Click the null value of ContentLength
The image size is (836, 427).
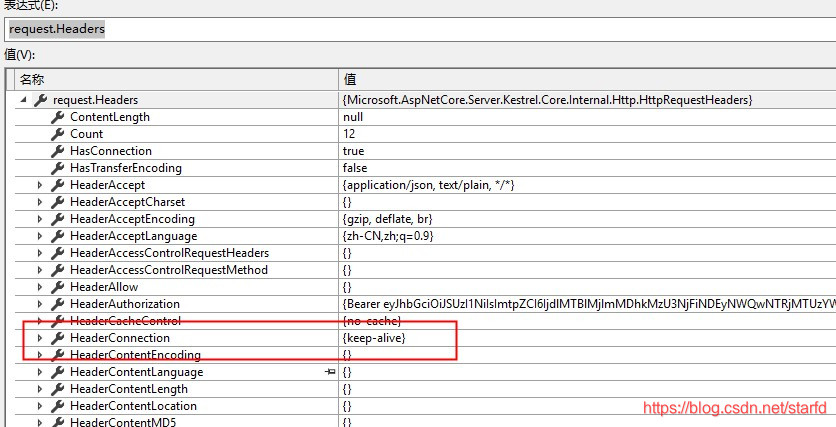pos(353,117)
